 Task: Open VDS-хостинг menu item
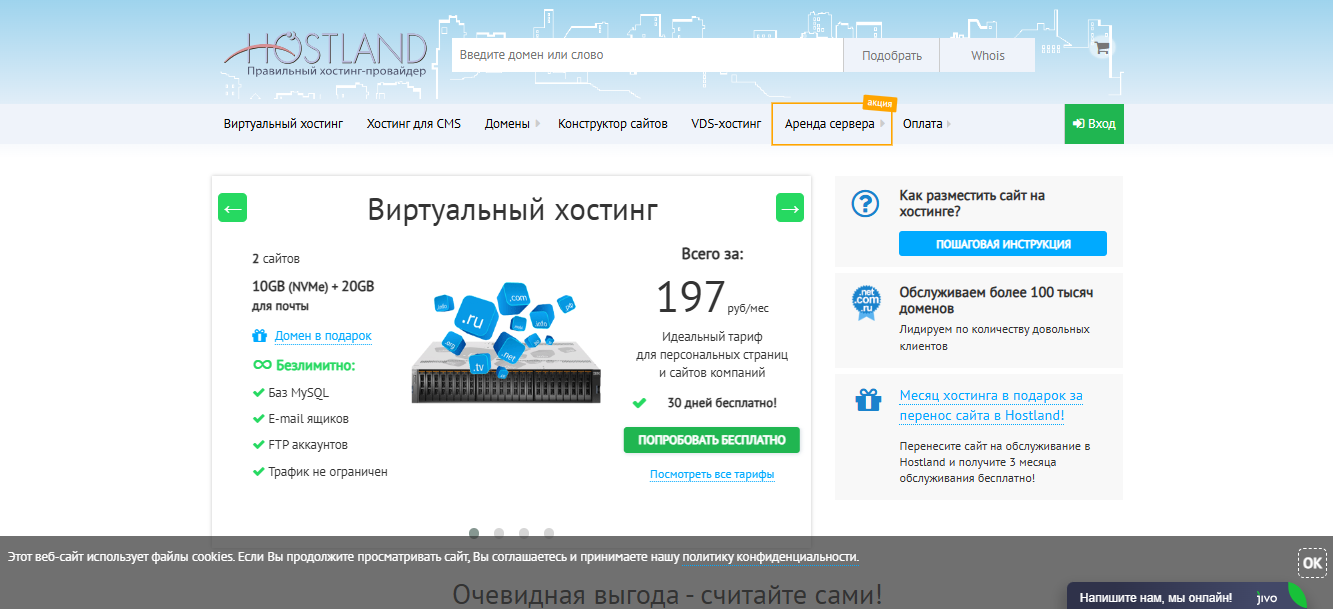726,124
